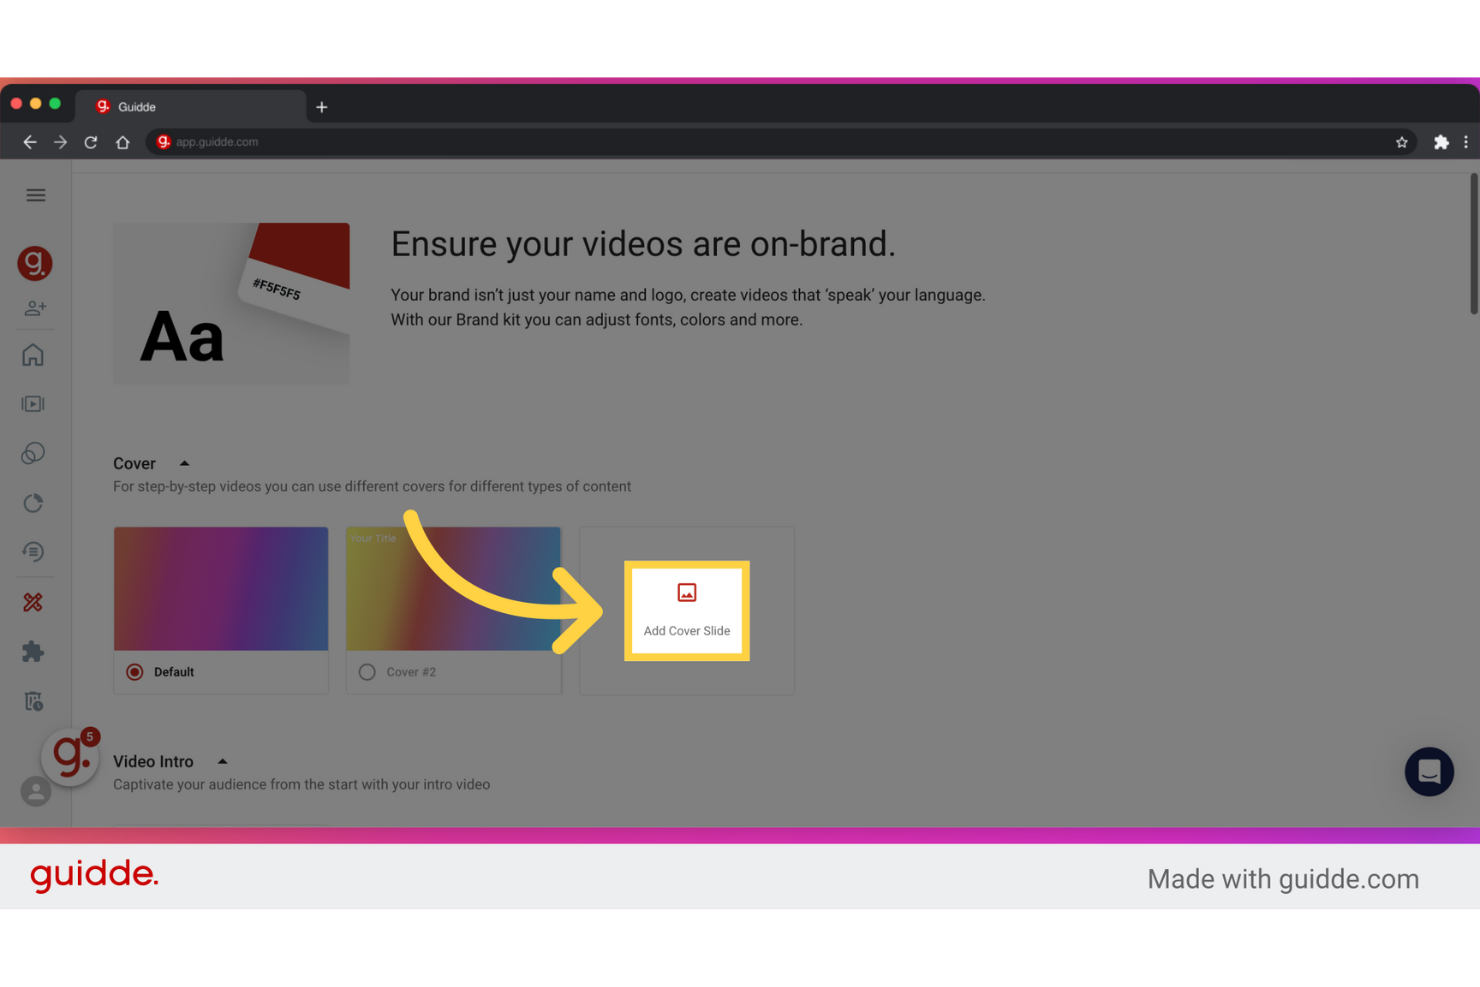Go to Home via sidebar icon
The width and height of the screenshot is (1480, 987).
click(x=33, y=355)
